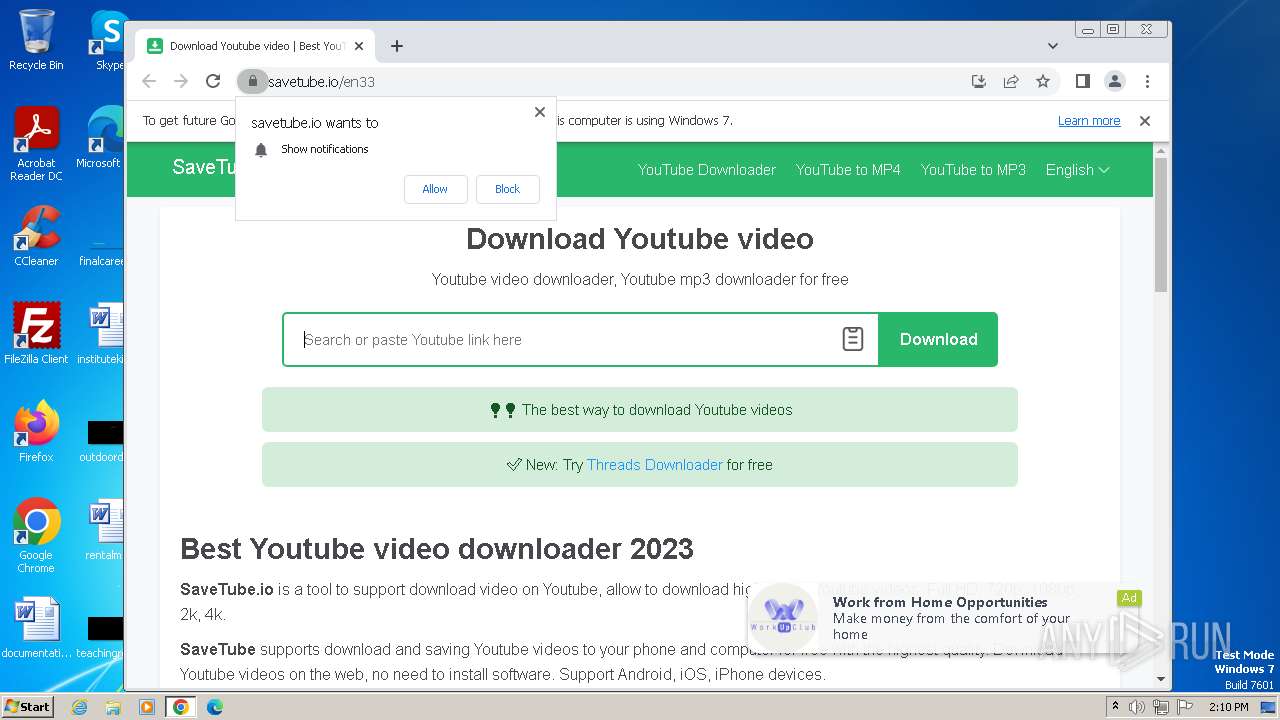The image size is (1280, 720).
Task: Open a new tab with plus button
Action: pyautogui.click(x=397, y=46)
